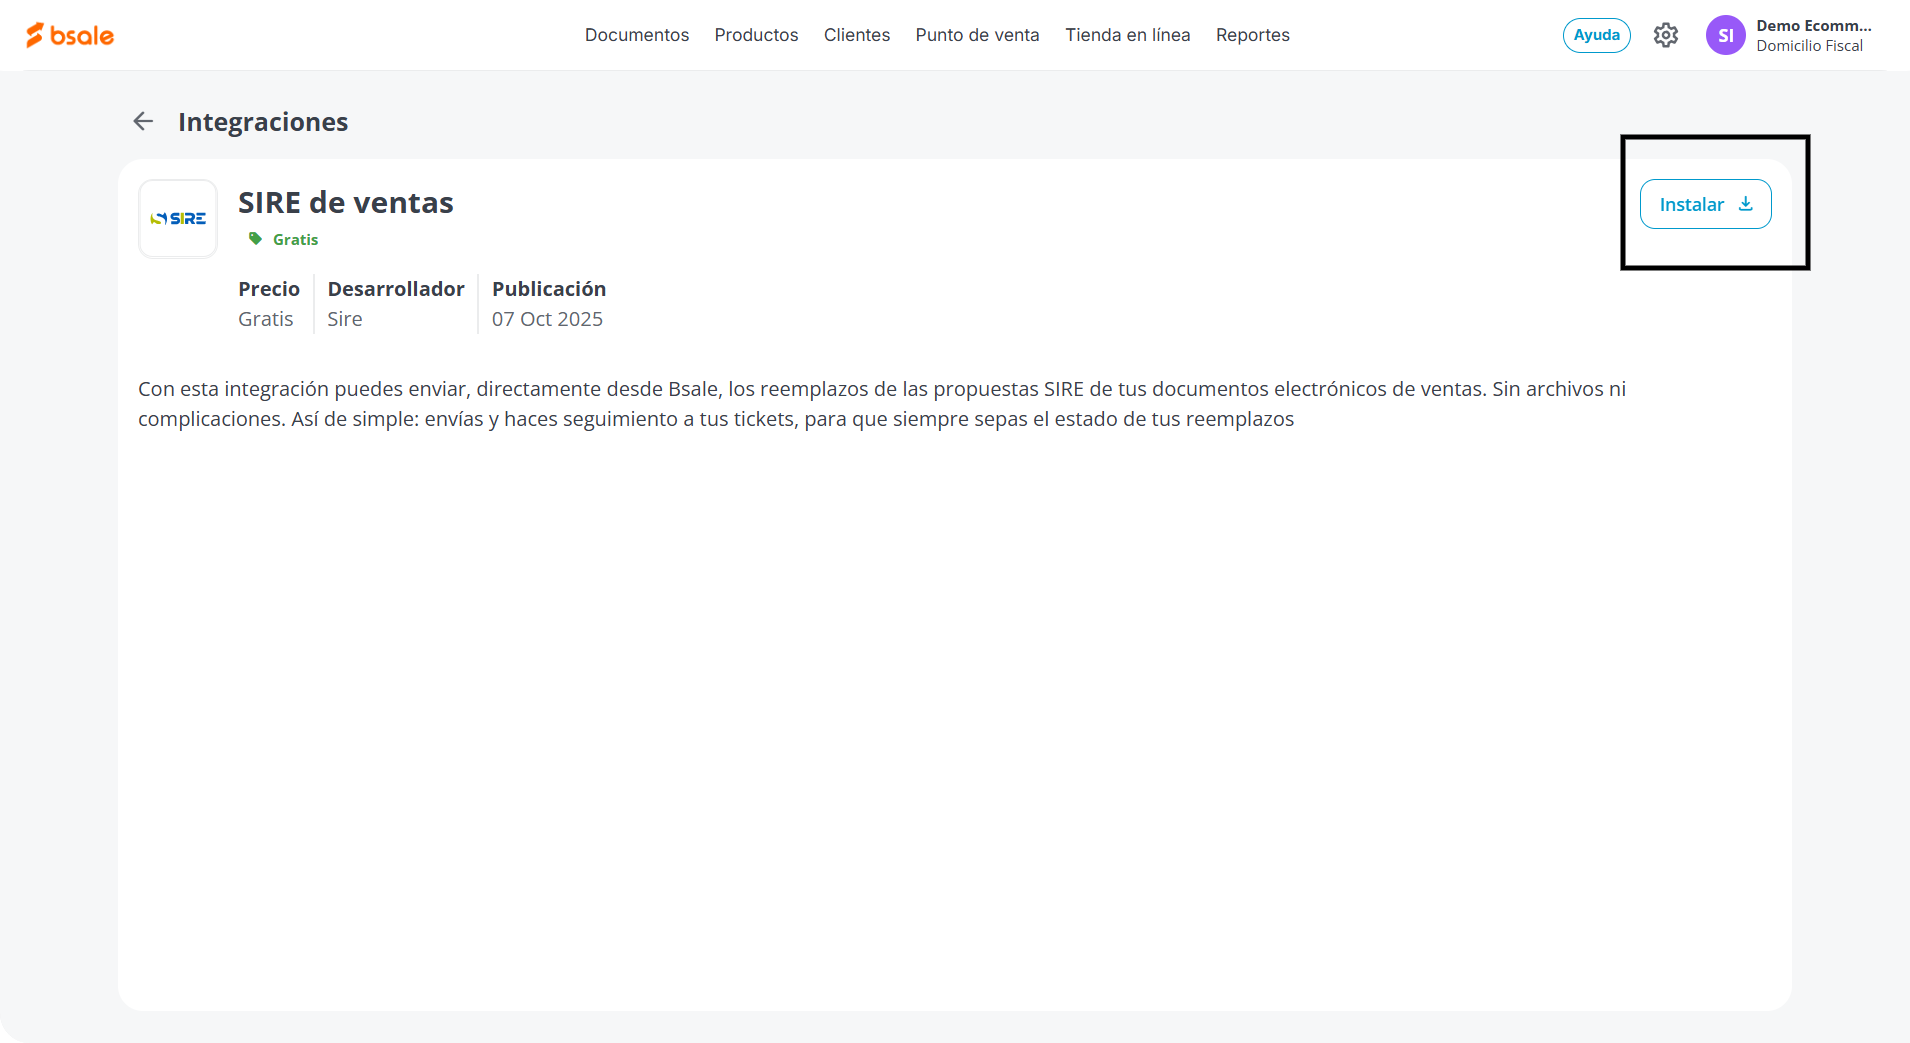Image resolution: width=1910 pixels, height=1043 pixels.
Task: Open the Tienda en línea menu
Action: [x=1128, y=35]
